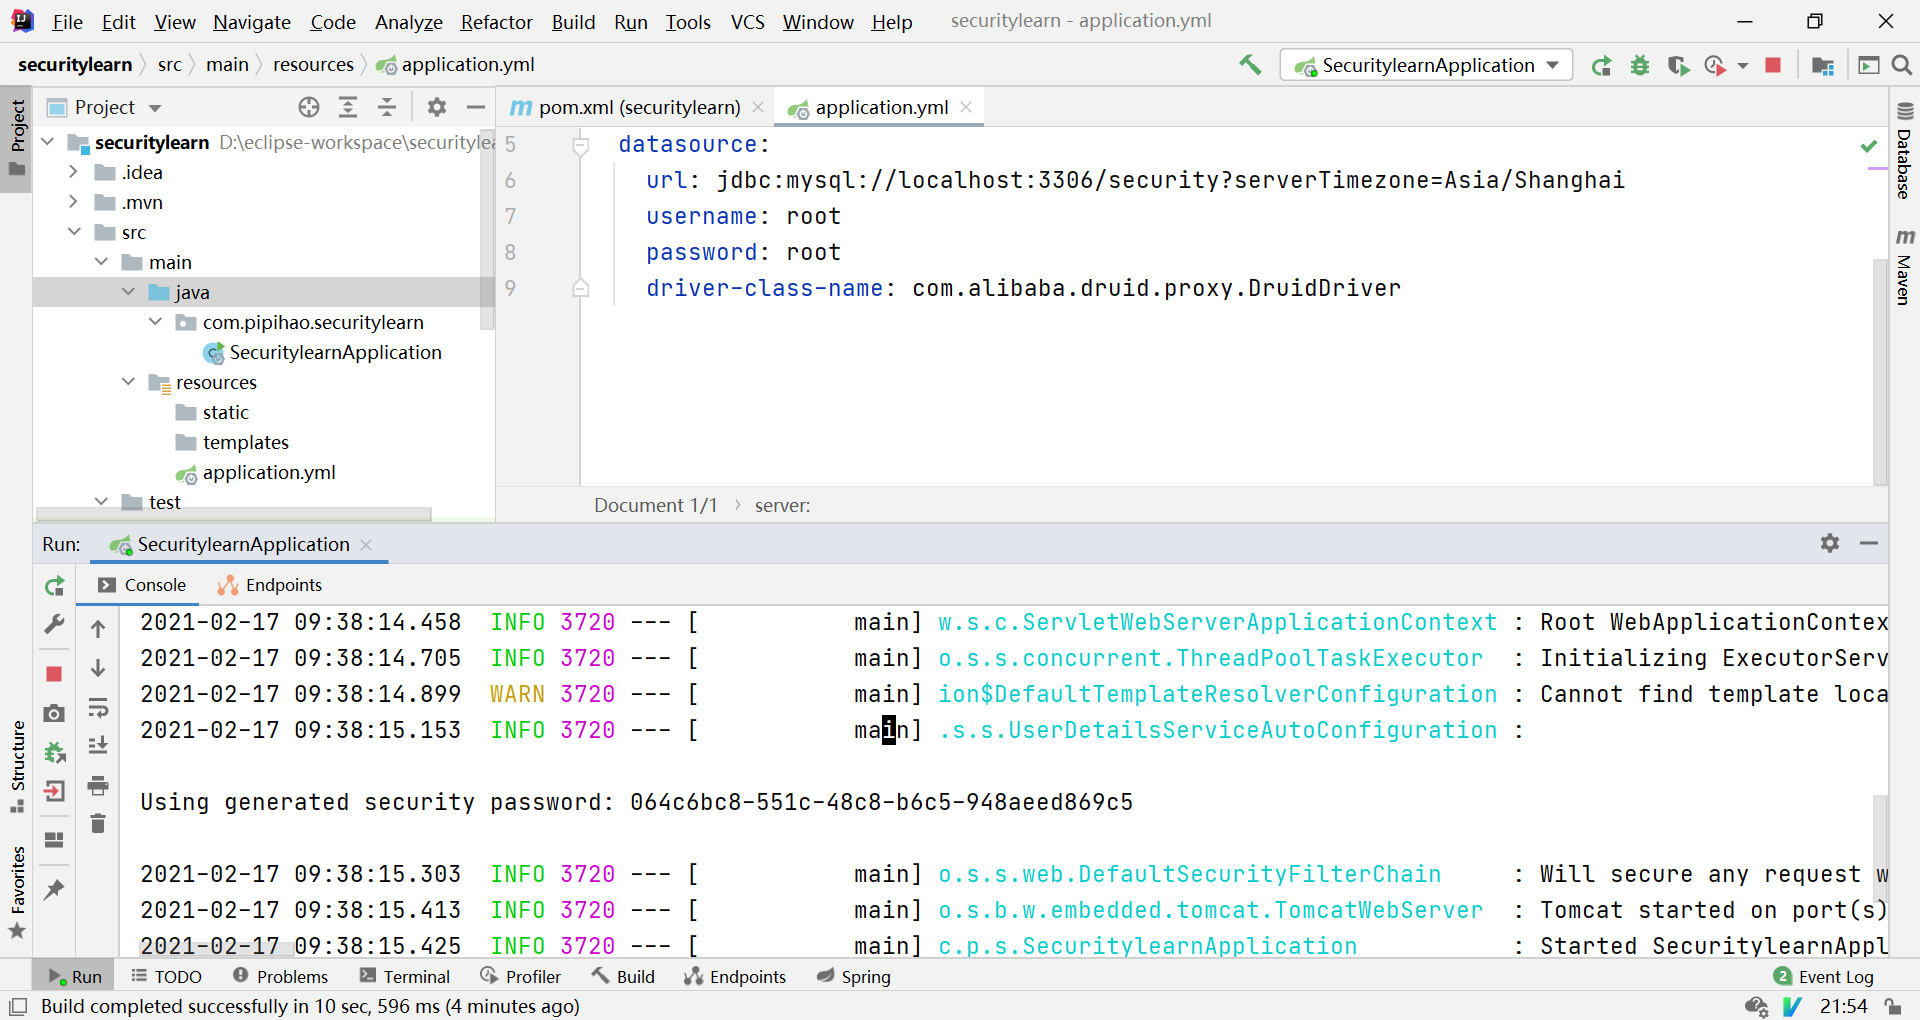Open the Problems tool window button

pos(280,977)
